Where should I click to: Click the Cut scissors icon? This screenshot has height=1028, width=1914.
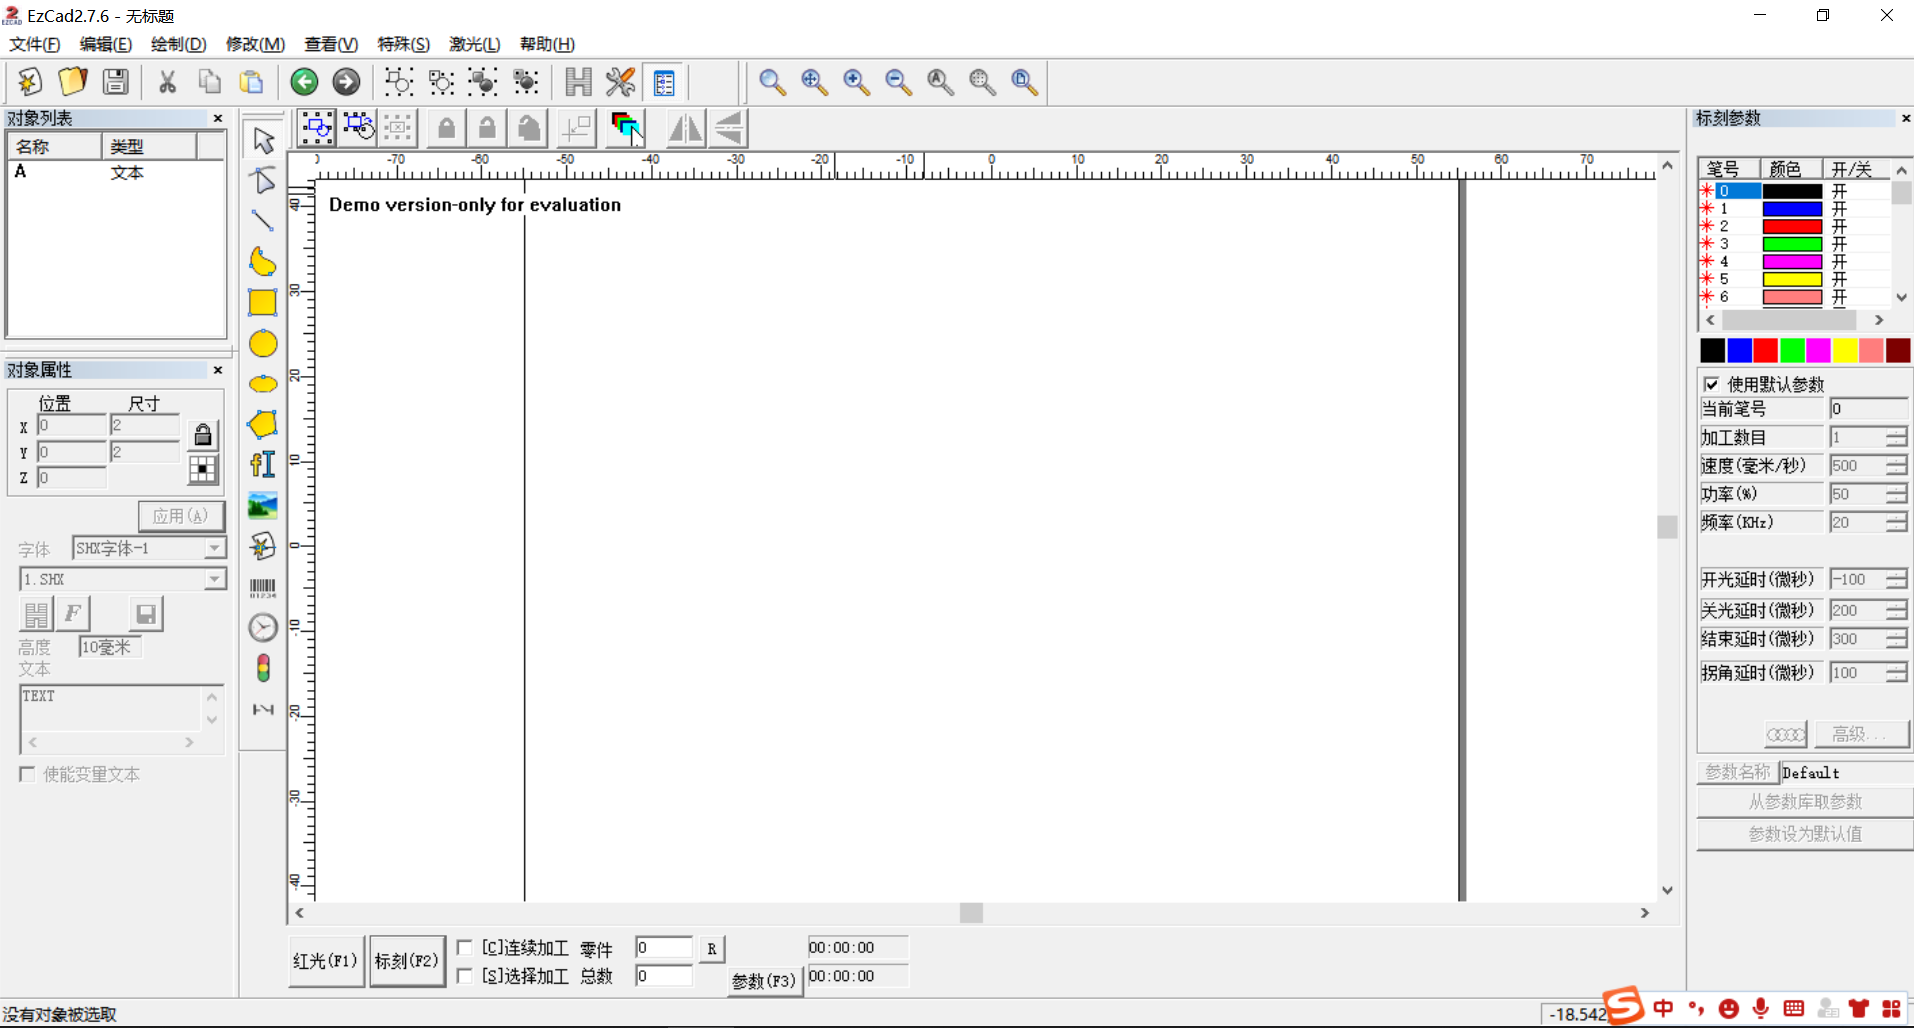(167, 82)
